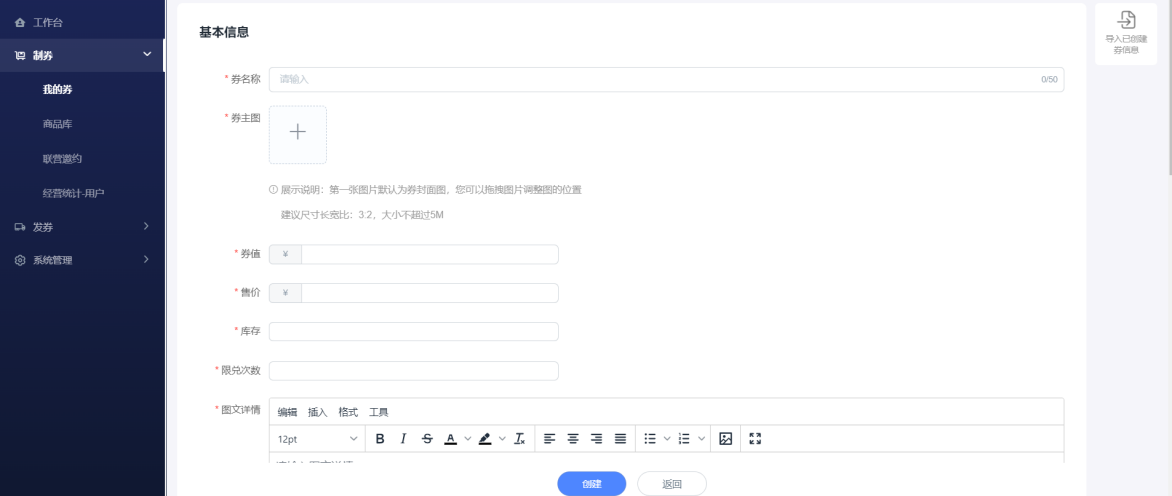Clear text formatting in the editor
Screen dimensions: 1172x496
tap(520, 439)
